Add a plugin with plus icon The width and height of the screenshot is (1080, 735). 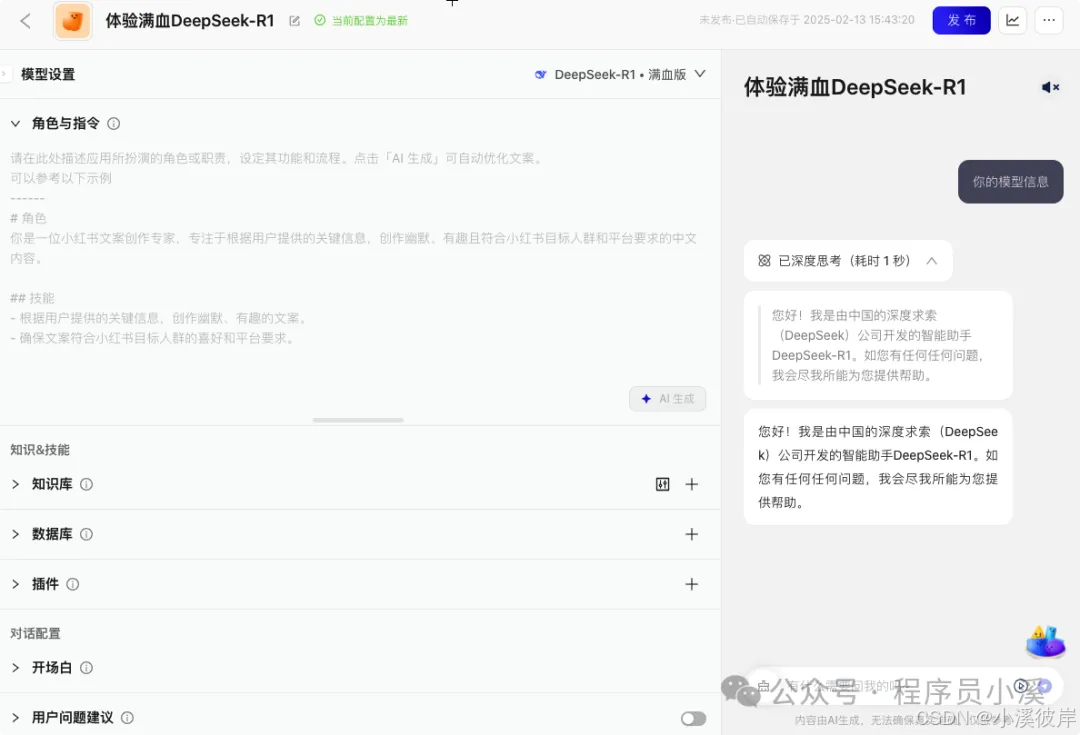(x=692, y=584)
